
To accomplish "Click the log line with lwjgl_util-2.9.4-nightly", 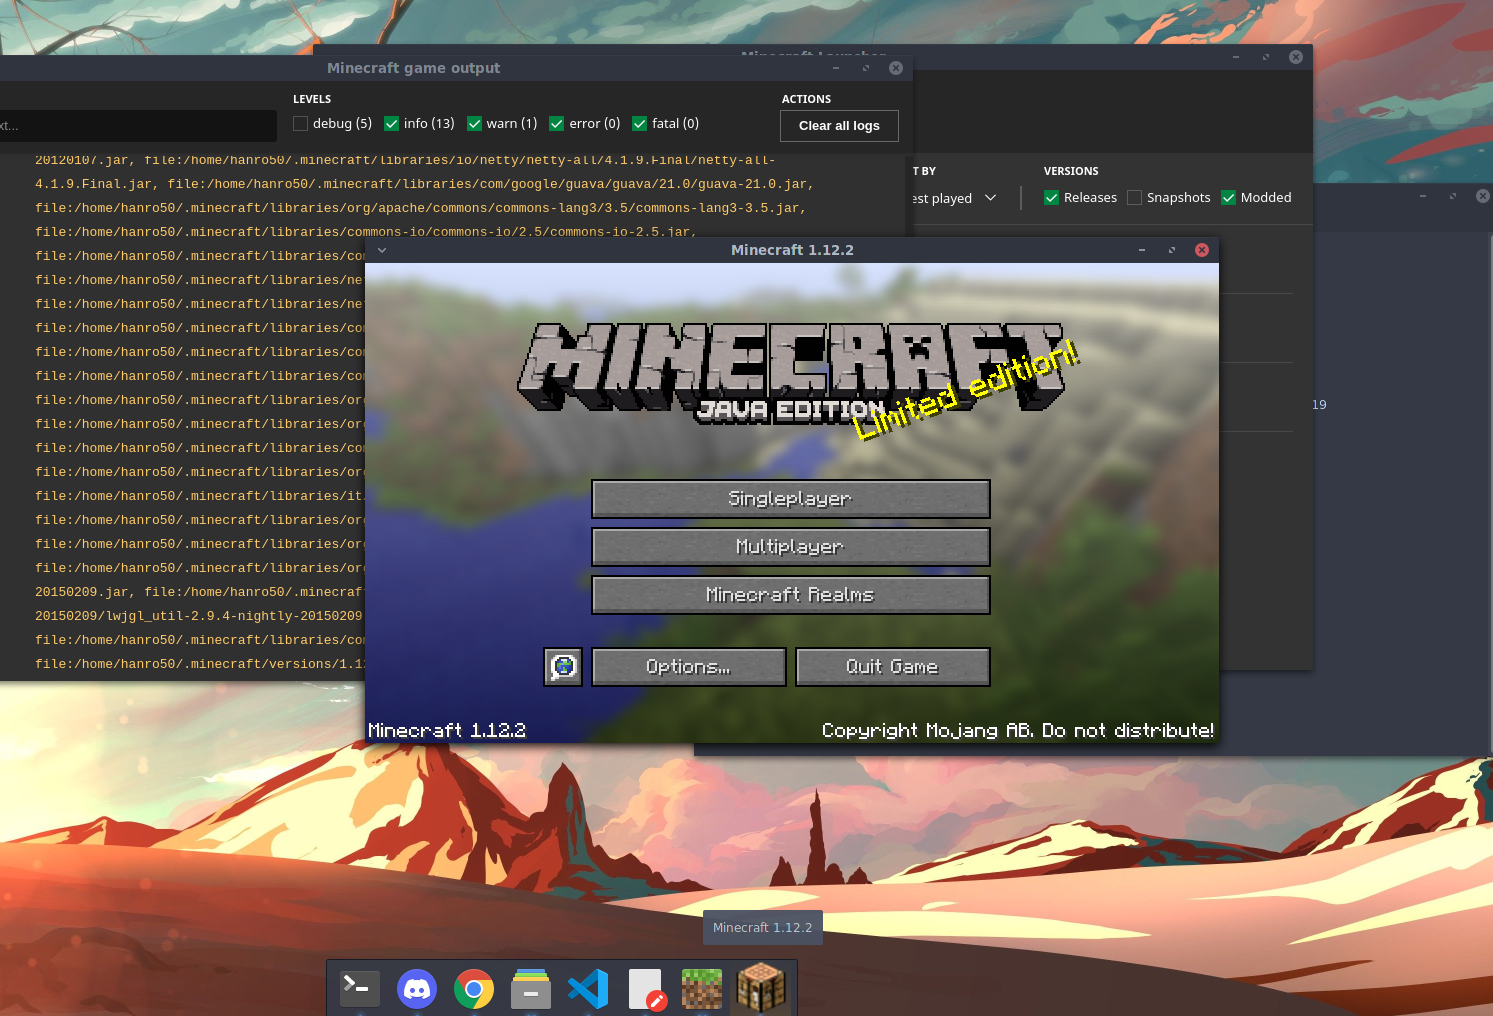I will (x=200, y=616).
